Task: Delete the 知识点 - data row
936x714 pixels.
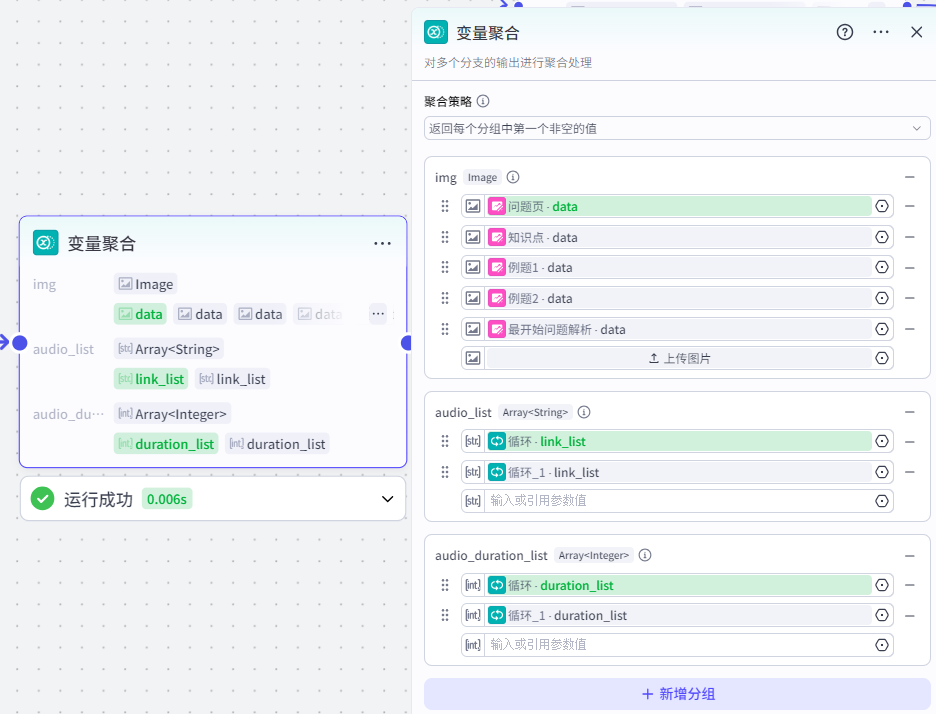Action: coord(910,238)
